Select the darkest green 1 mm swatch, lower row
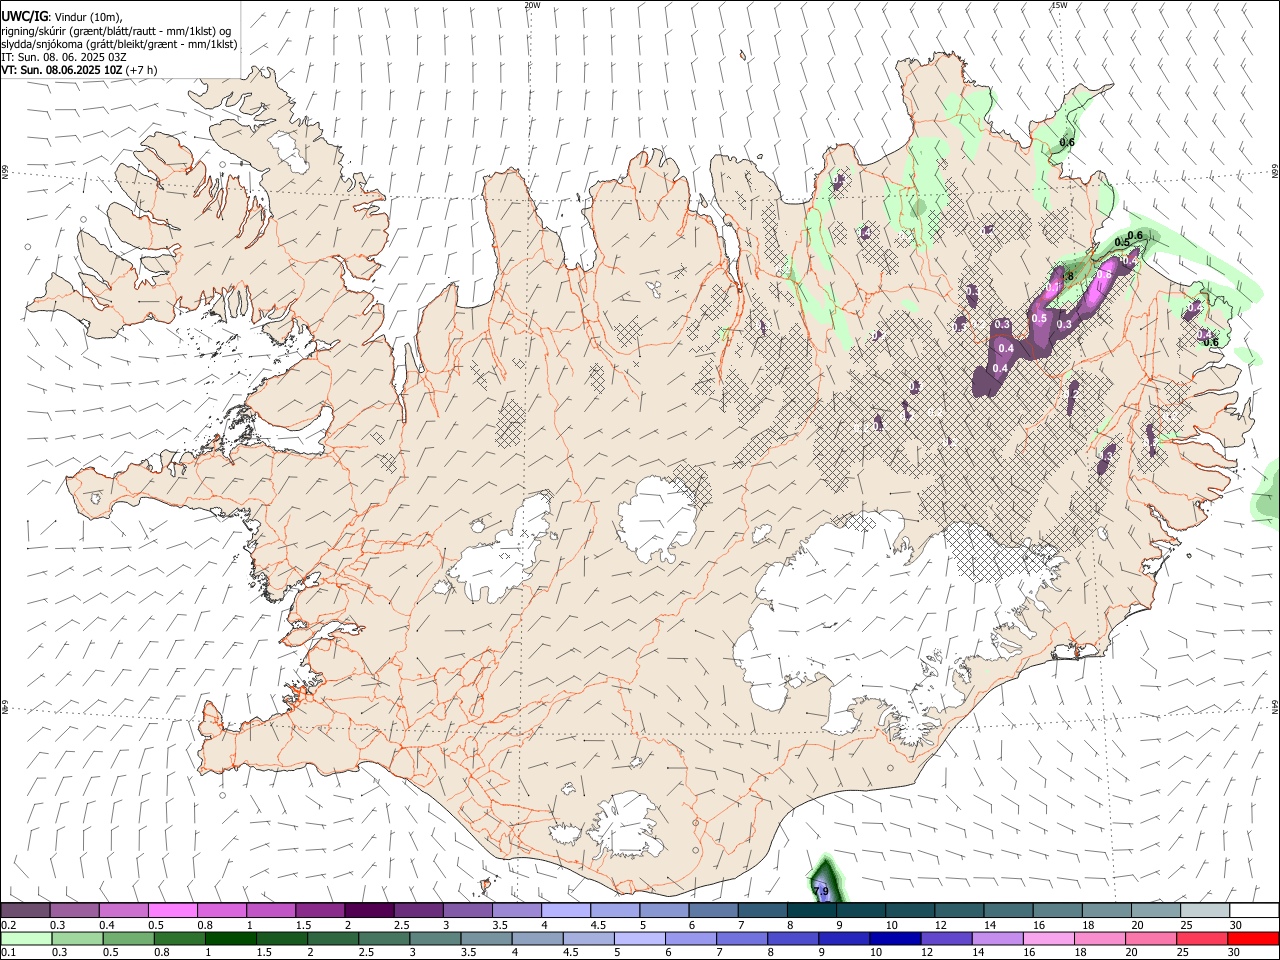This screenshot has width=1280, height=960. (x=230, y=939)
